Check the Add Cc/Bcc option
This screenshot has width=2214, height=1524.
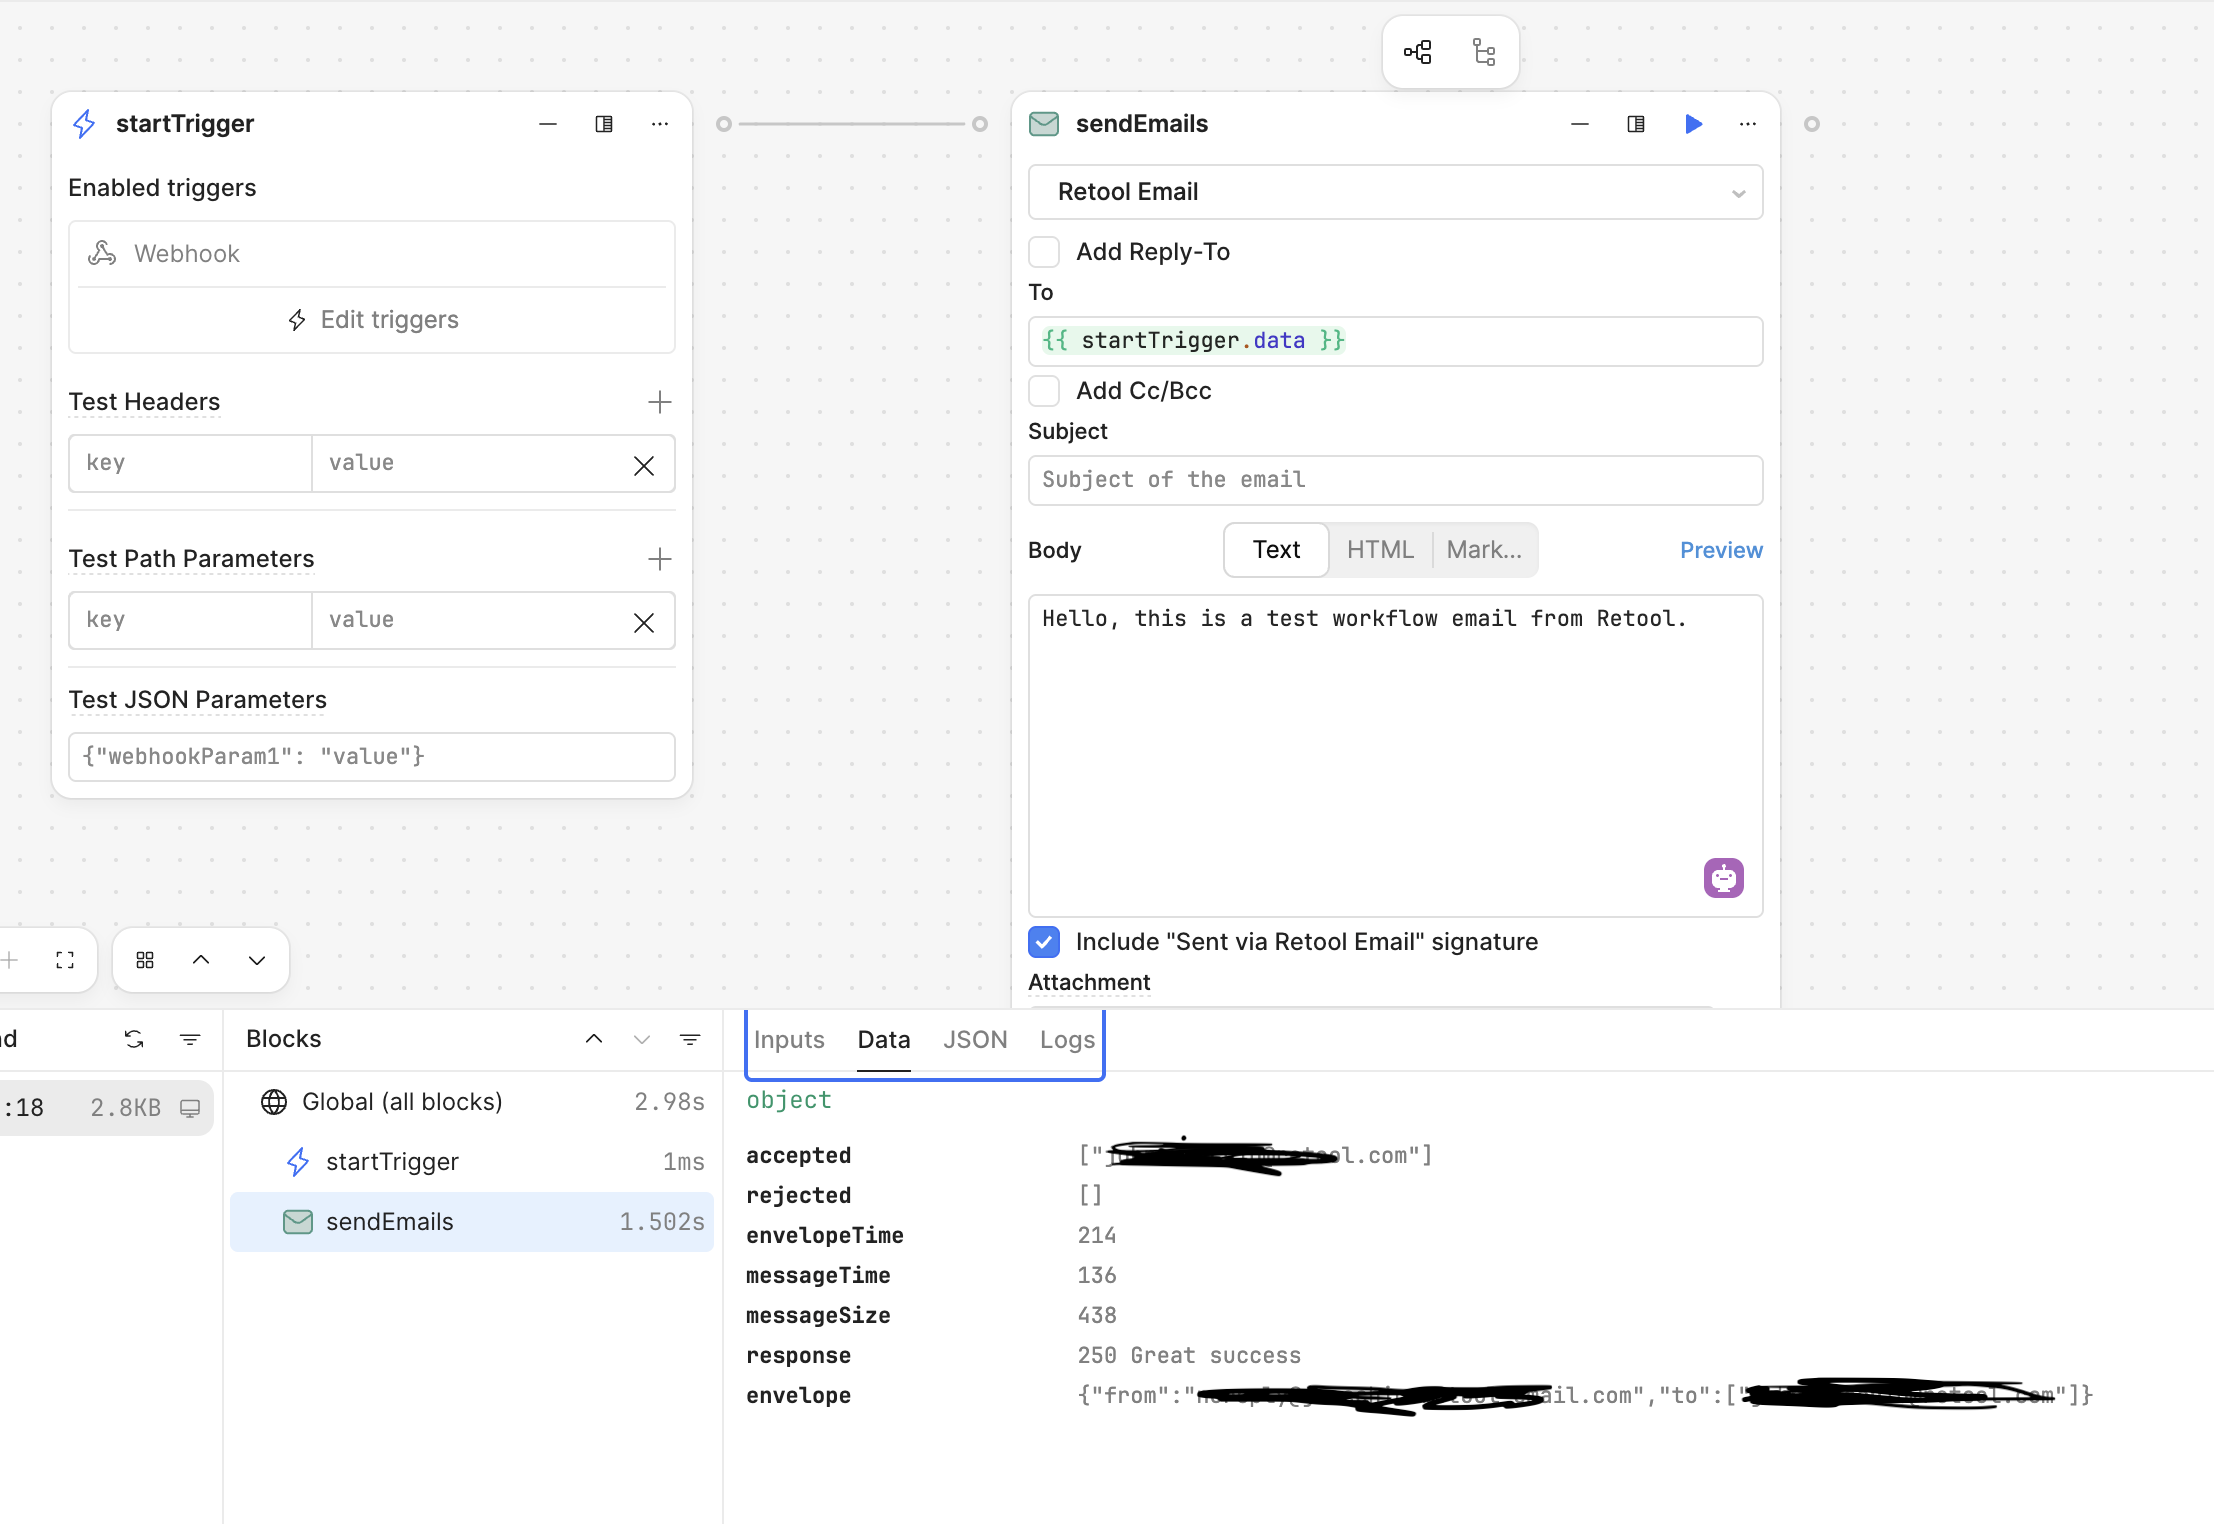(x=1044, y=391)
